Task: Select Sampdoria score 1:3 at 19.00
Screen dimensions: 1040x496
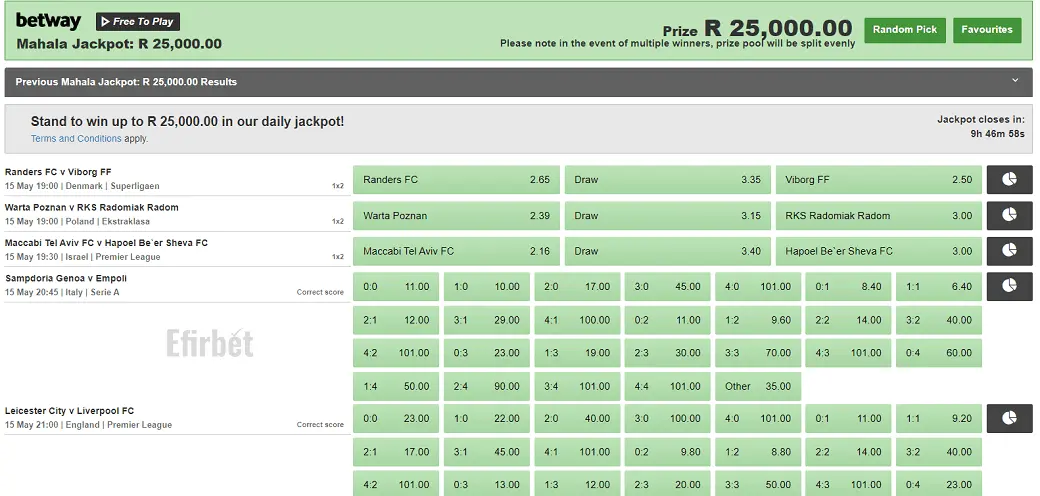Action: pyautogui.click(x=577, y=353)
